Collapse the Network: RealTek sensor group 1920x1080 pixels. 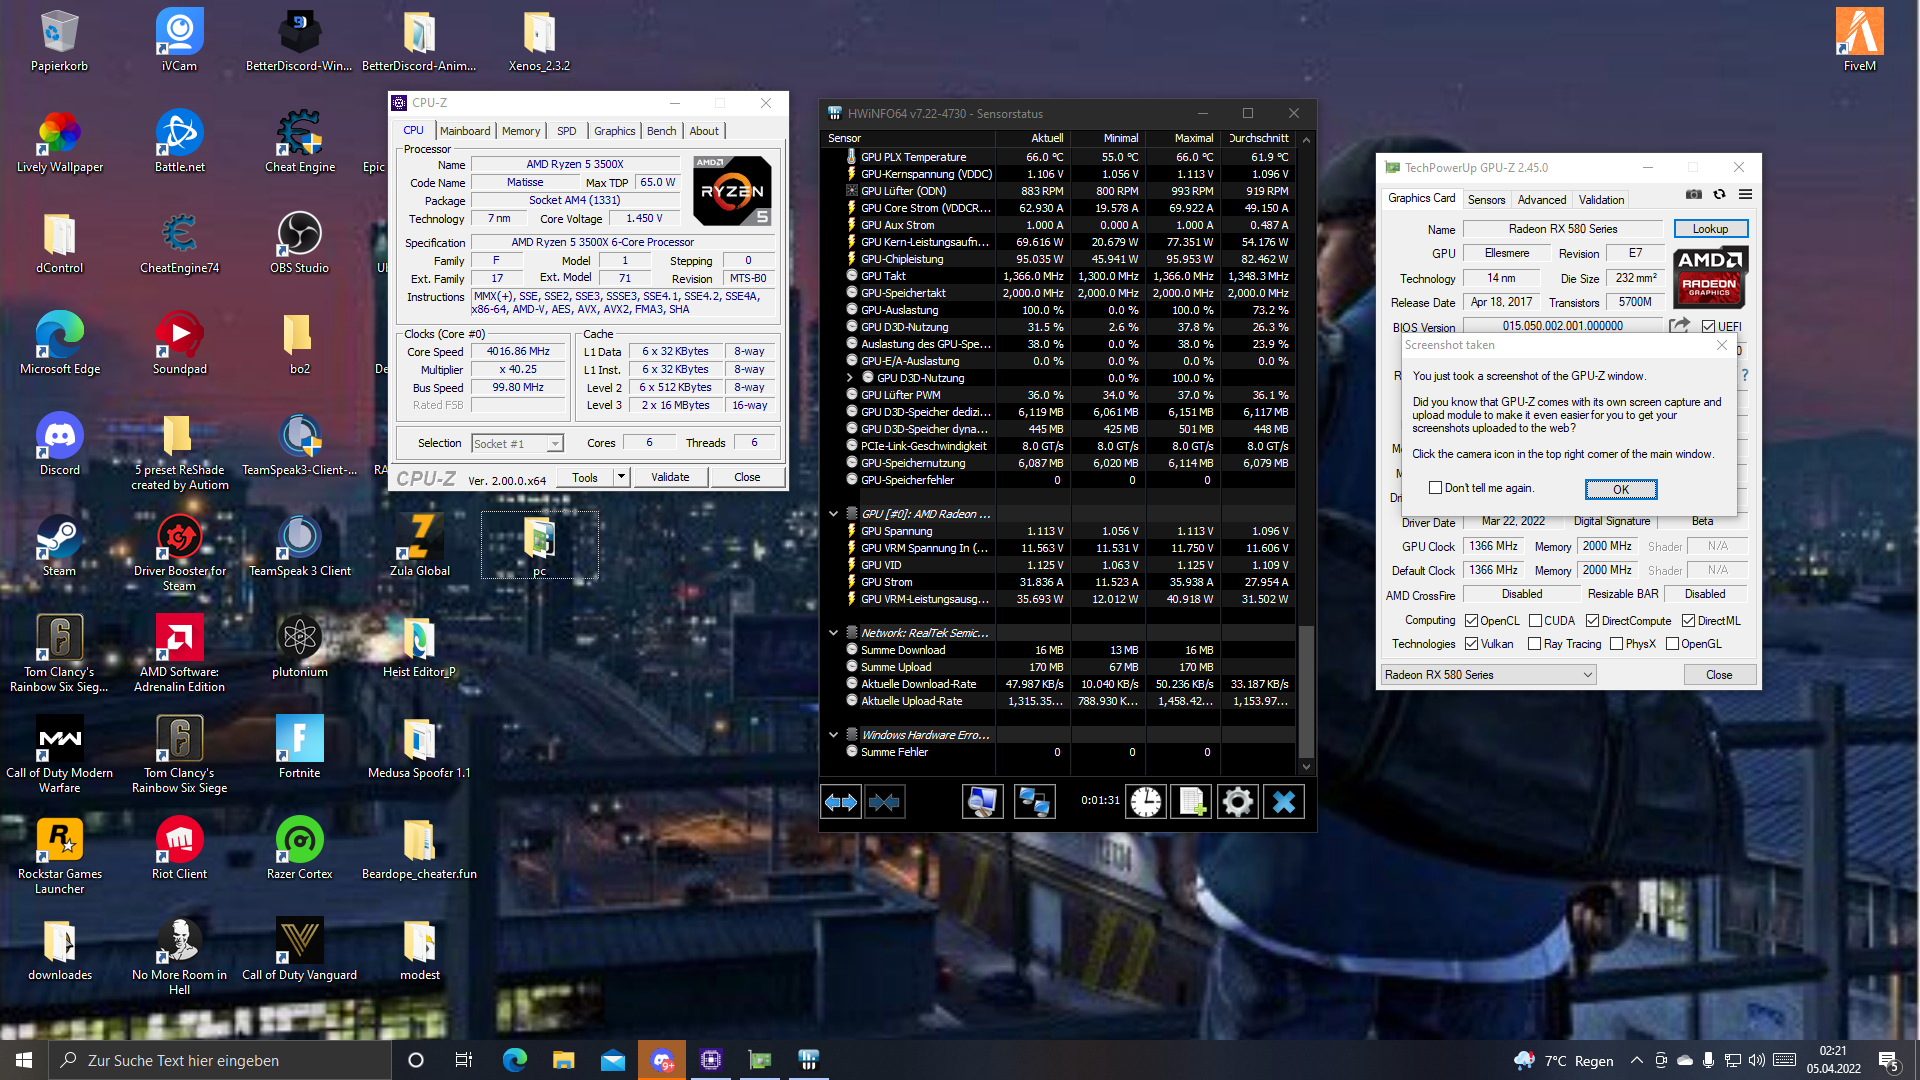pyautogui.click(x=833, y=633)
